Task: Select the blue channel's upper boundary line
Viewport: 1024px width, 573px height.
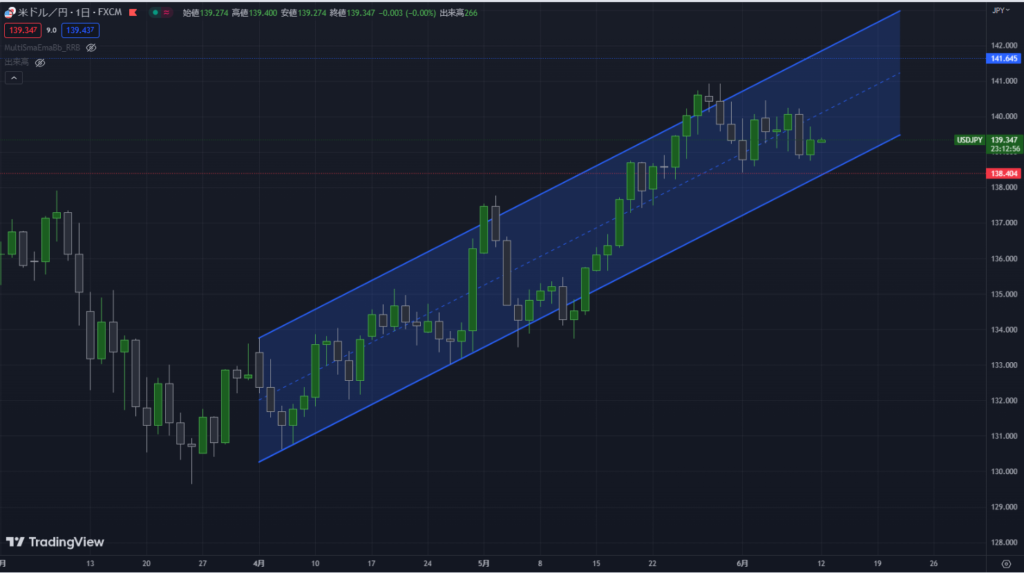Action: [580, 174]
